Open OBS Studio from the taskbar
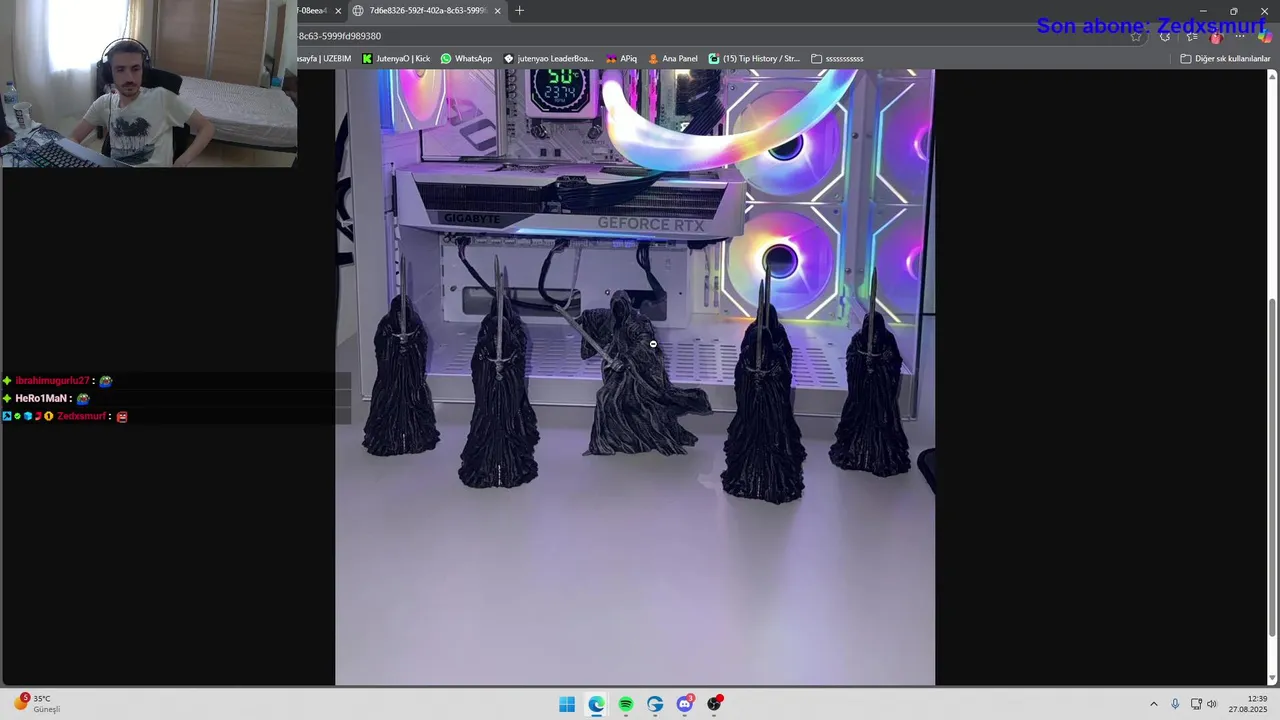1280x720 pixels. coord(714,704)
